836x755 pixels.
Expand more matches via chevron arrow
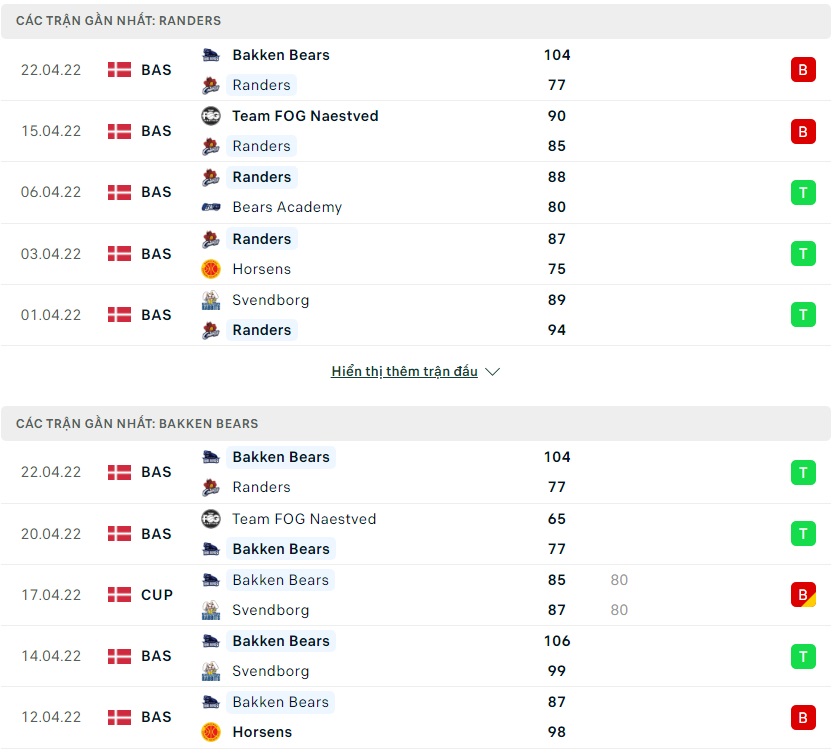click(493, 372)
